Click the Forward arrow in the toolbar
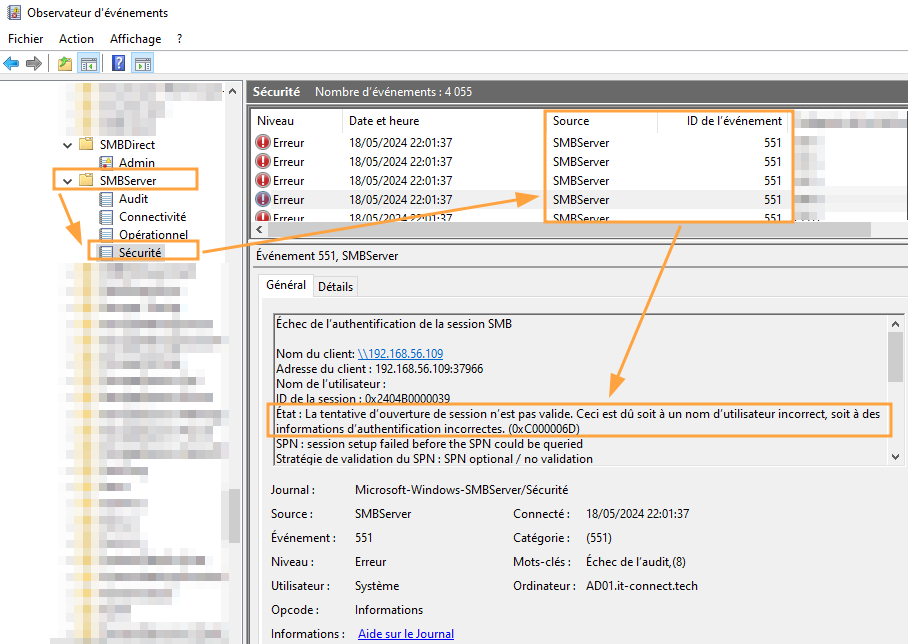Image resolution: width=908 pixels, height=644 pixels. pyautogui.click(x=34, y=64)
